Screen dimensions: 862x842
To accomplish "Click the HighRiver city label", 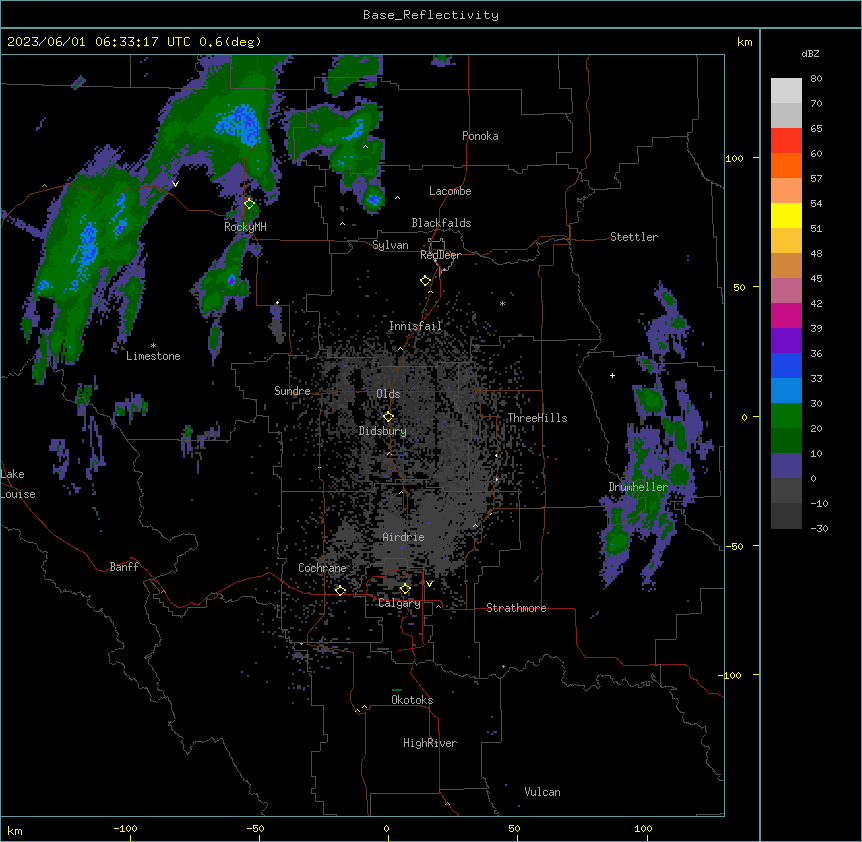I will click(x=430, y=743).
